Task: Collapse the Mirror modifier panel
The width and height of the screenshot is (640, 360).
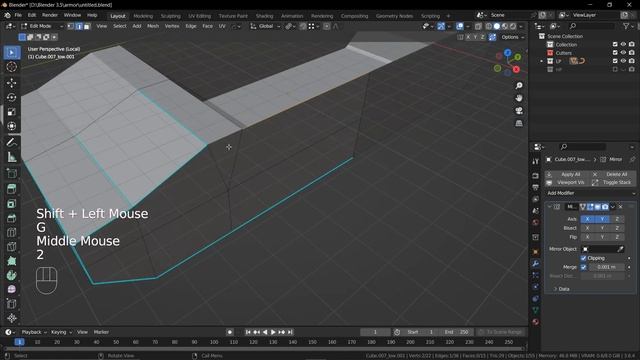Action: (550, 207)
